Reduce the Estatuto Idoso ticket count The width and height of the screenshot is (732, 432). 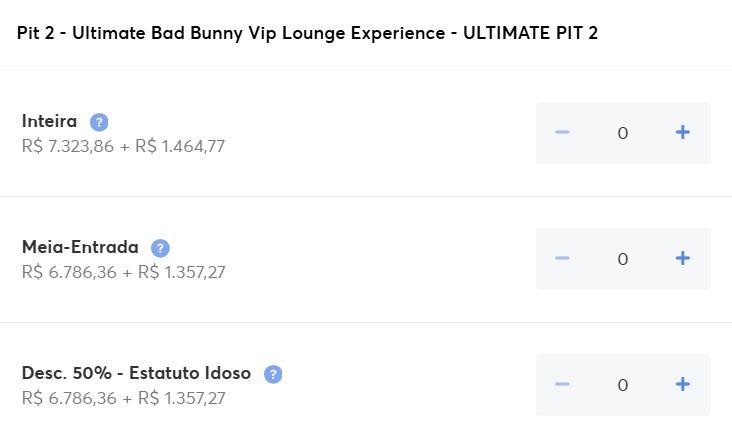(x=562, y=384)
